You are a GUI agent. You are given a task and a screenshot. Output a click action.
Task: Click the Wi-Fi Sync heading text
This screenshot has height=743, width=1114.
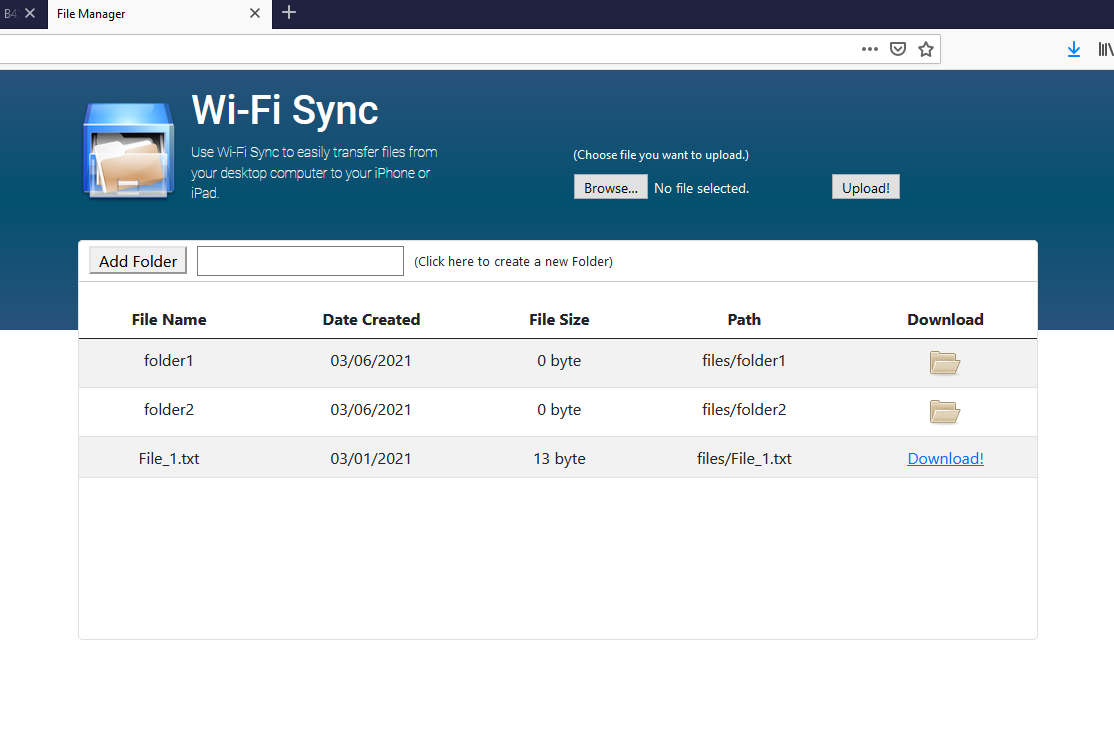[x=284, y=111]
